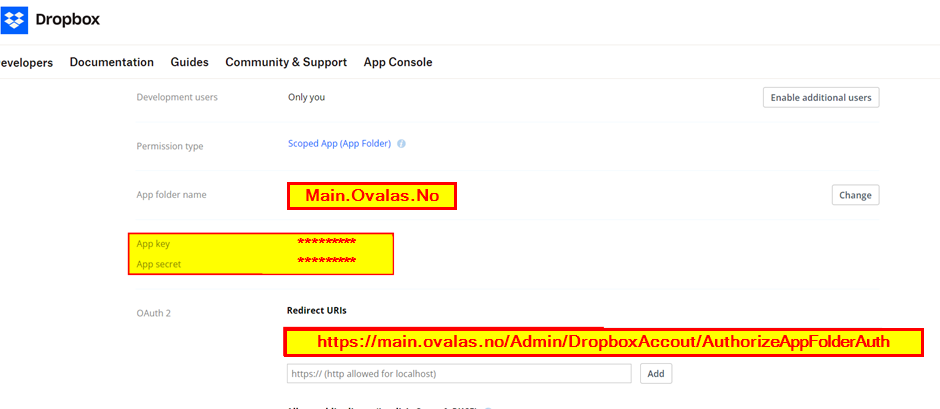Screen dimensions: 940x409
Task: Open the Scoped App (App Folder) link
Action: [x=339, y=144]
